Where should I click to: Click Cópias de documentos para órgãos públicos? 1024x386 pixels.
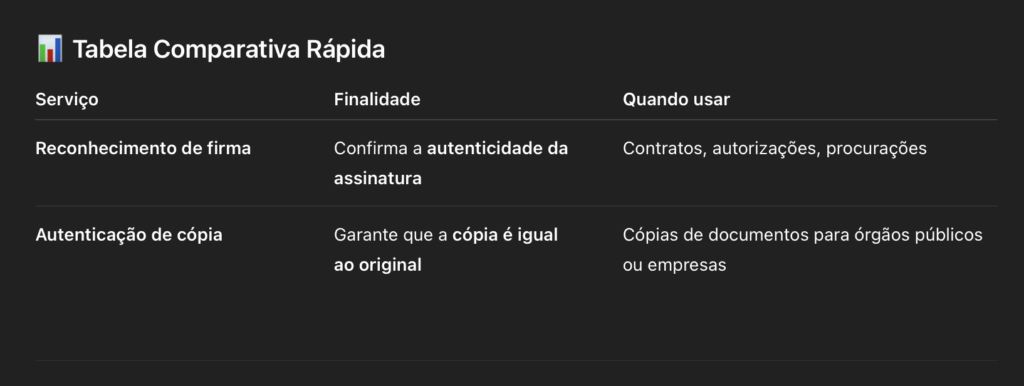[803, 234]
